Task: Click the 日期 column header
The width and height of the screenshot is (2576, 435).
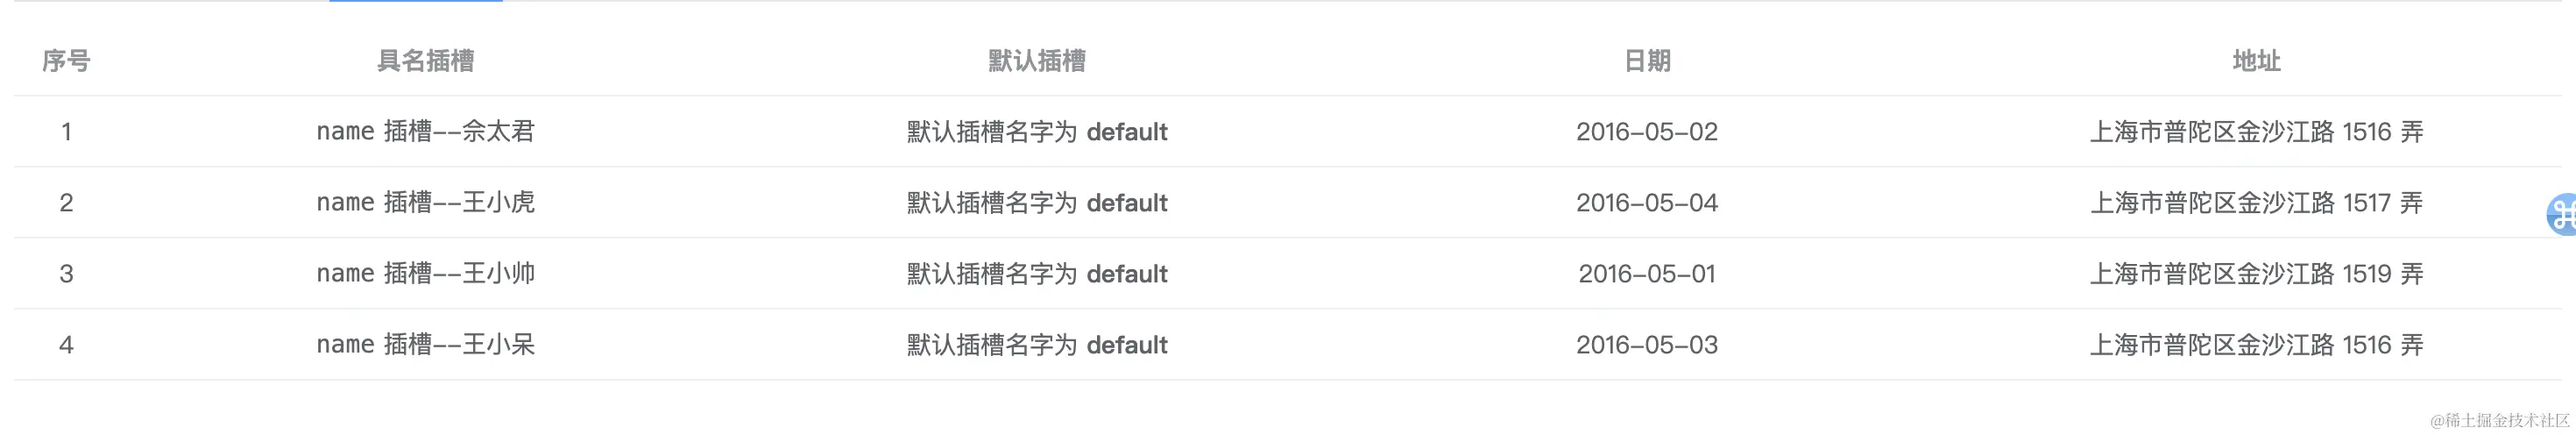Action: [x=1647, y=61]
